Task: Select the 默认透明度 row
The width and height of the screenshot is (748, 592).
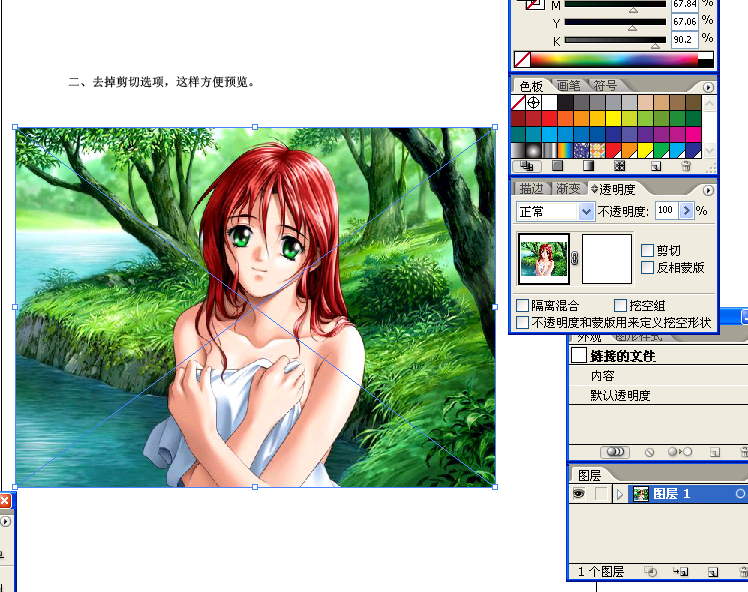Action: pyautogui.click(x=658, y=395)
